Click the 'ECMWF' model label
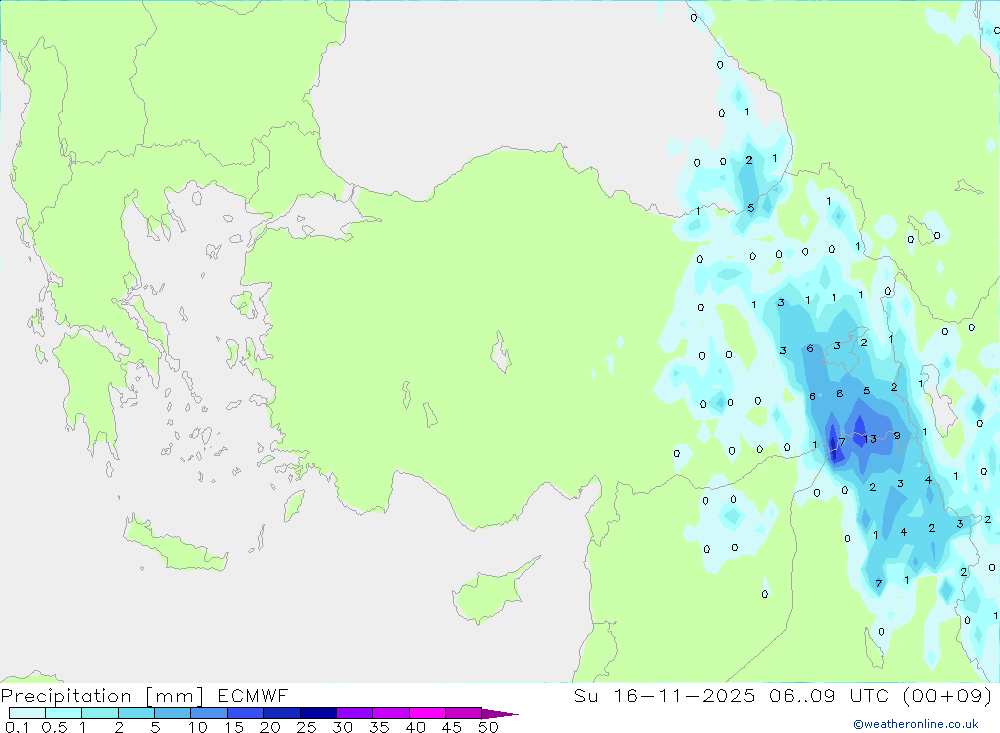The width and height of the screenshot is (1000, 733). 253,695
